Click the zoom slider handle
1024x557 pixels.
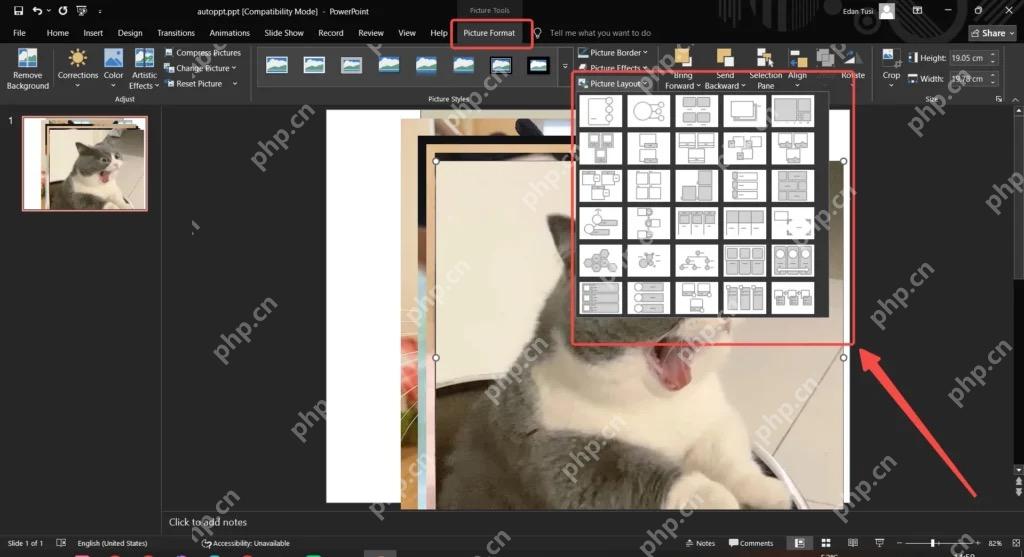pyautogui.click(x=933, y=543)
